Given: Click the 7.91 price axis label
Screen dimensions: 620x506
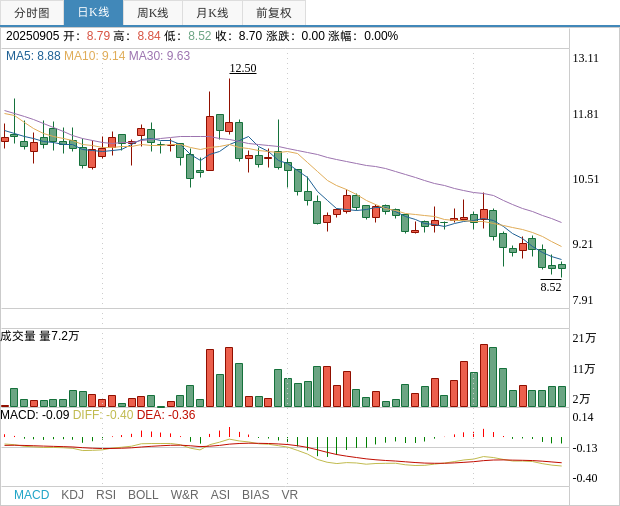Looking at the screenshot, I should pyautogui.click(x=583, y=300).
